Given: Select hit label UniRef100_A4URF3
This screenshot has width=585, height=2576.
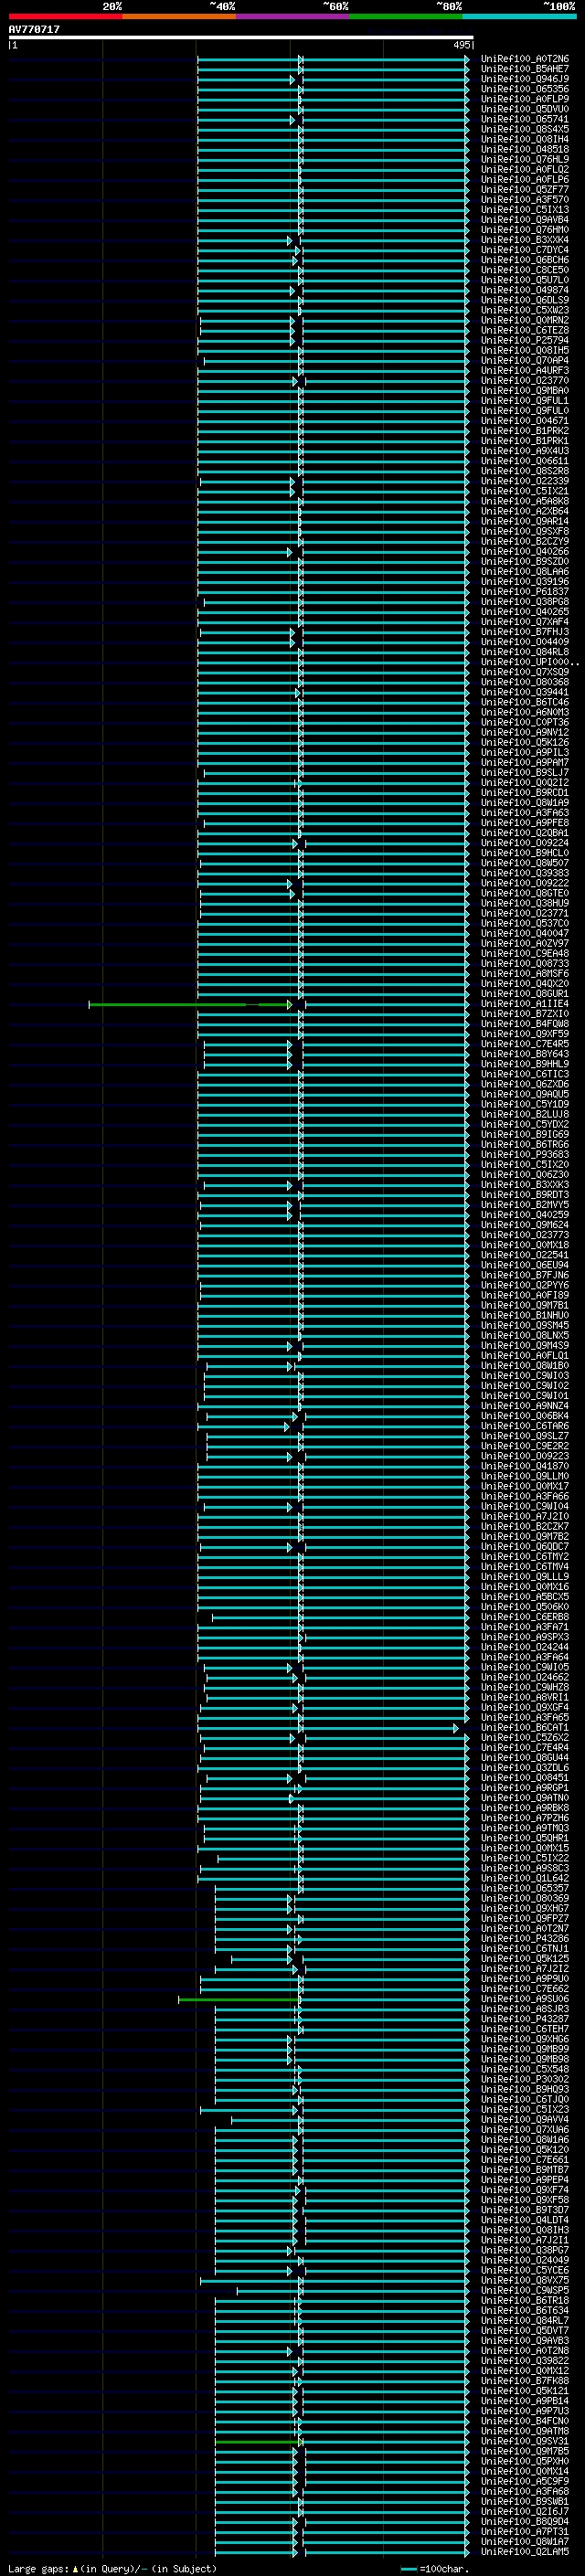Looking at the screenshot, I should pos(525,371).
